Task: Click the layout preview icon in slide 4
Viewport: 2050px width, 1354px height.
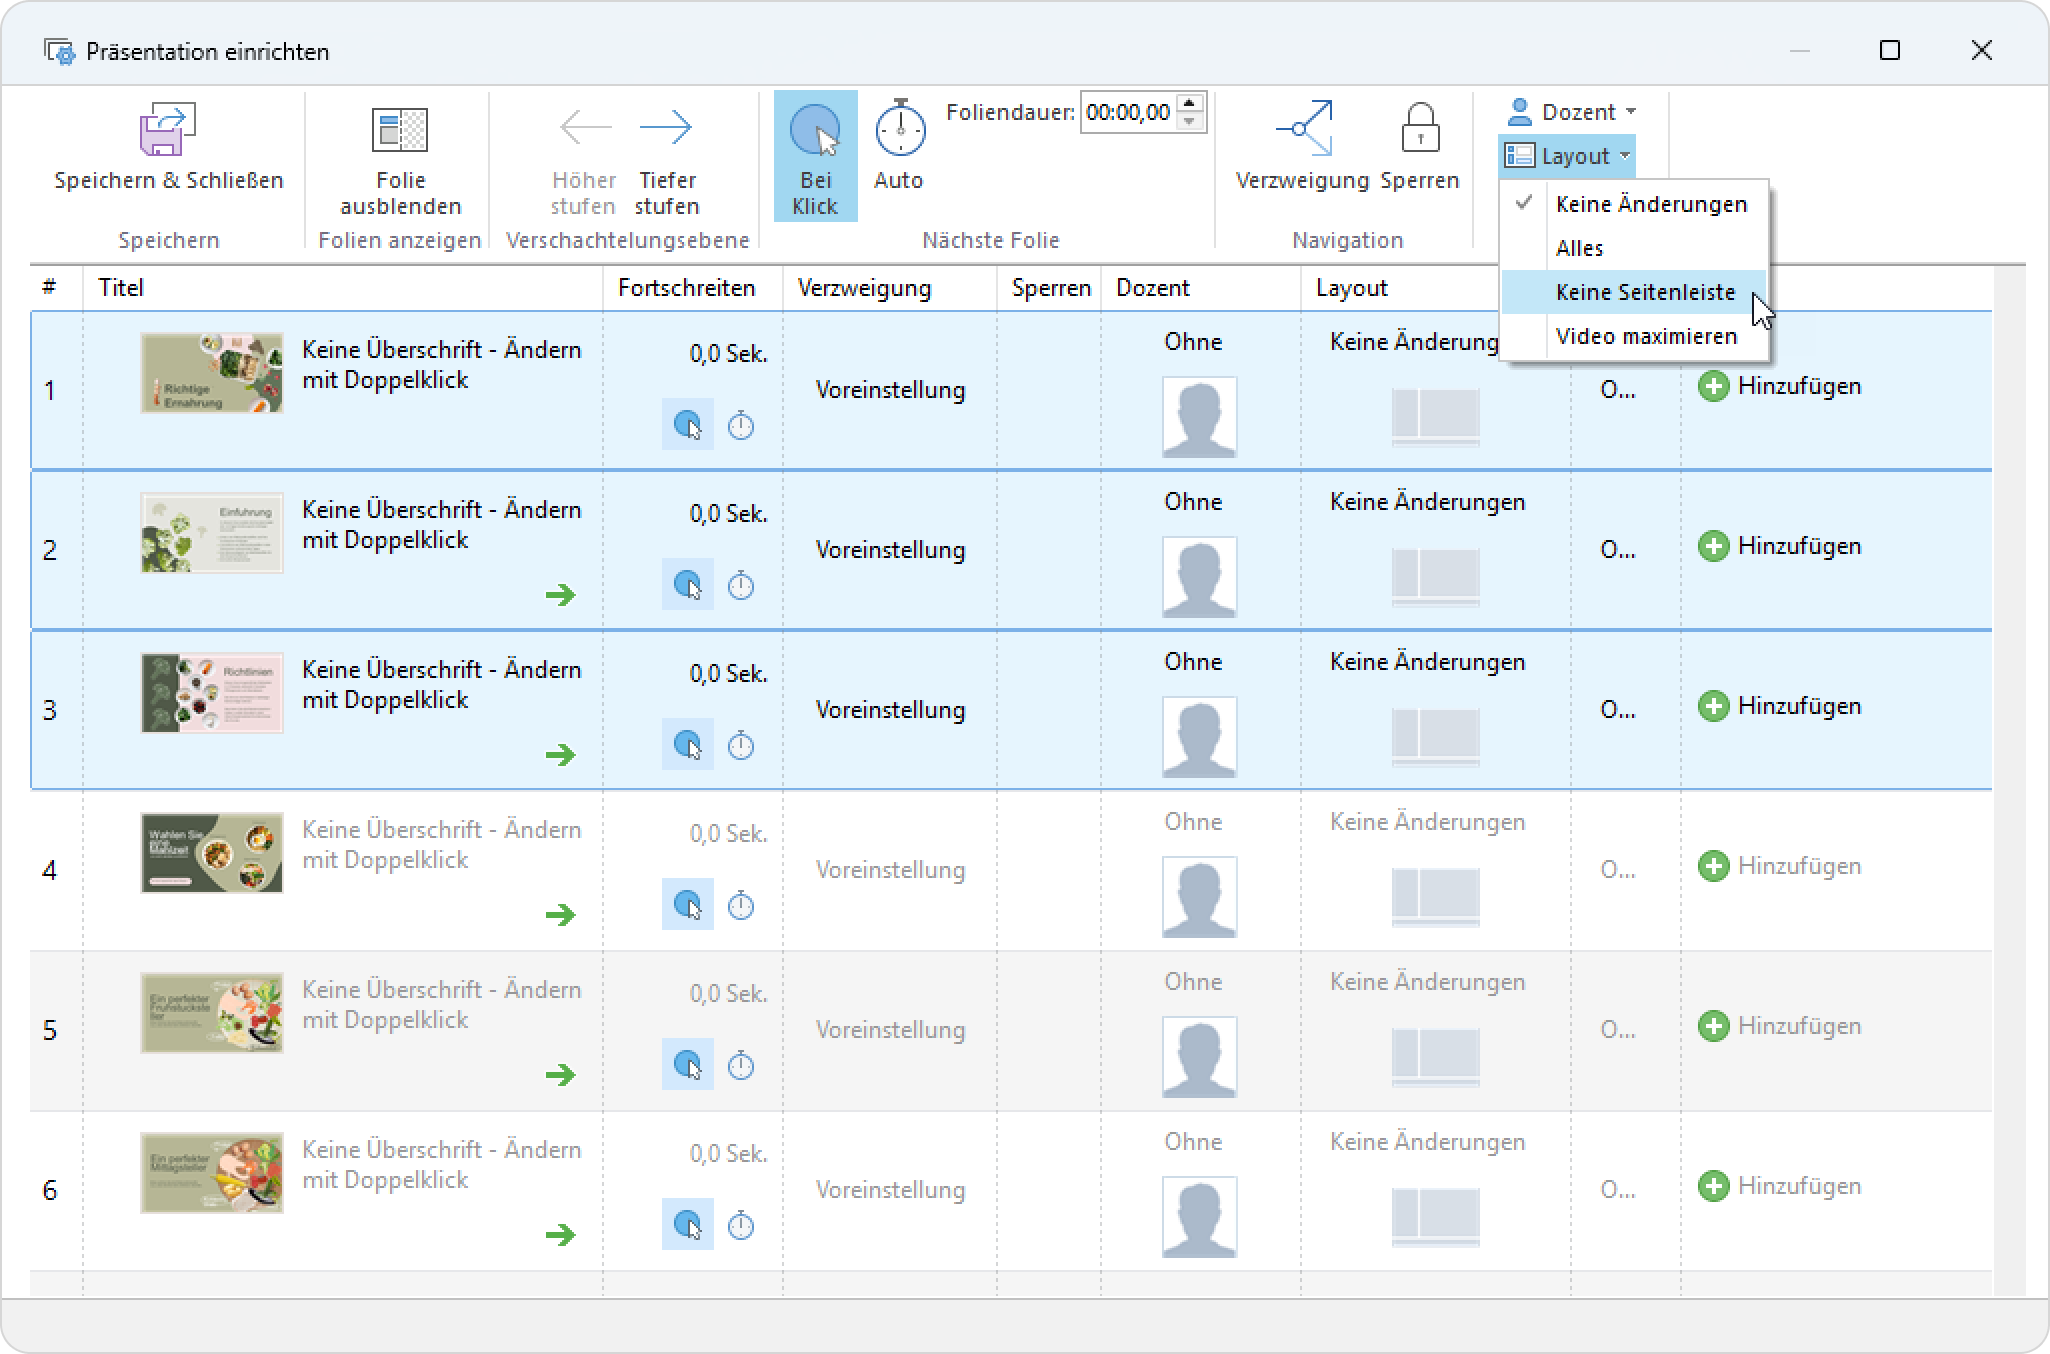Action: coord(1435,897)
